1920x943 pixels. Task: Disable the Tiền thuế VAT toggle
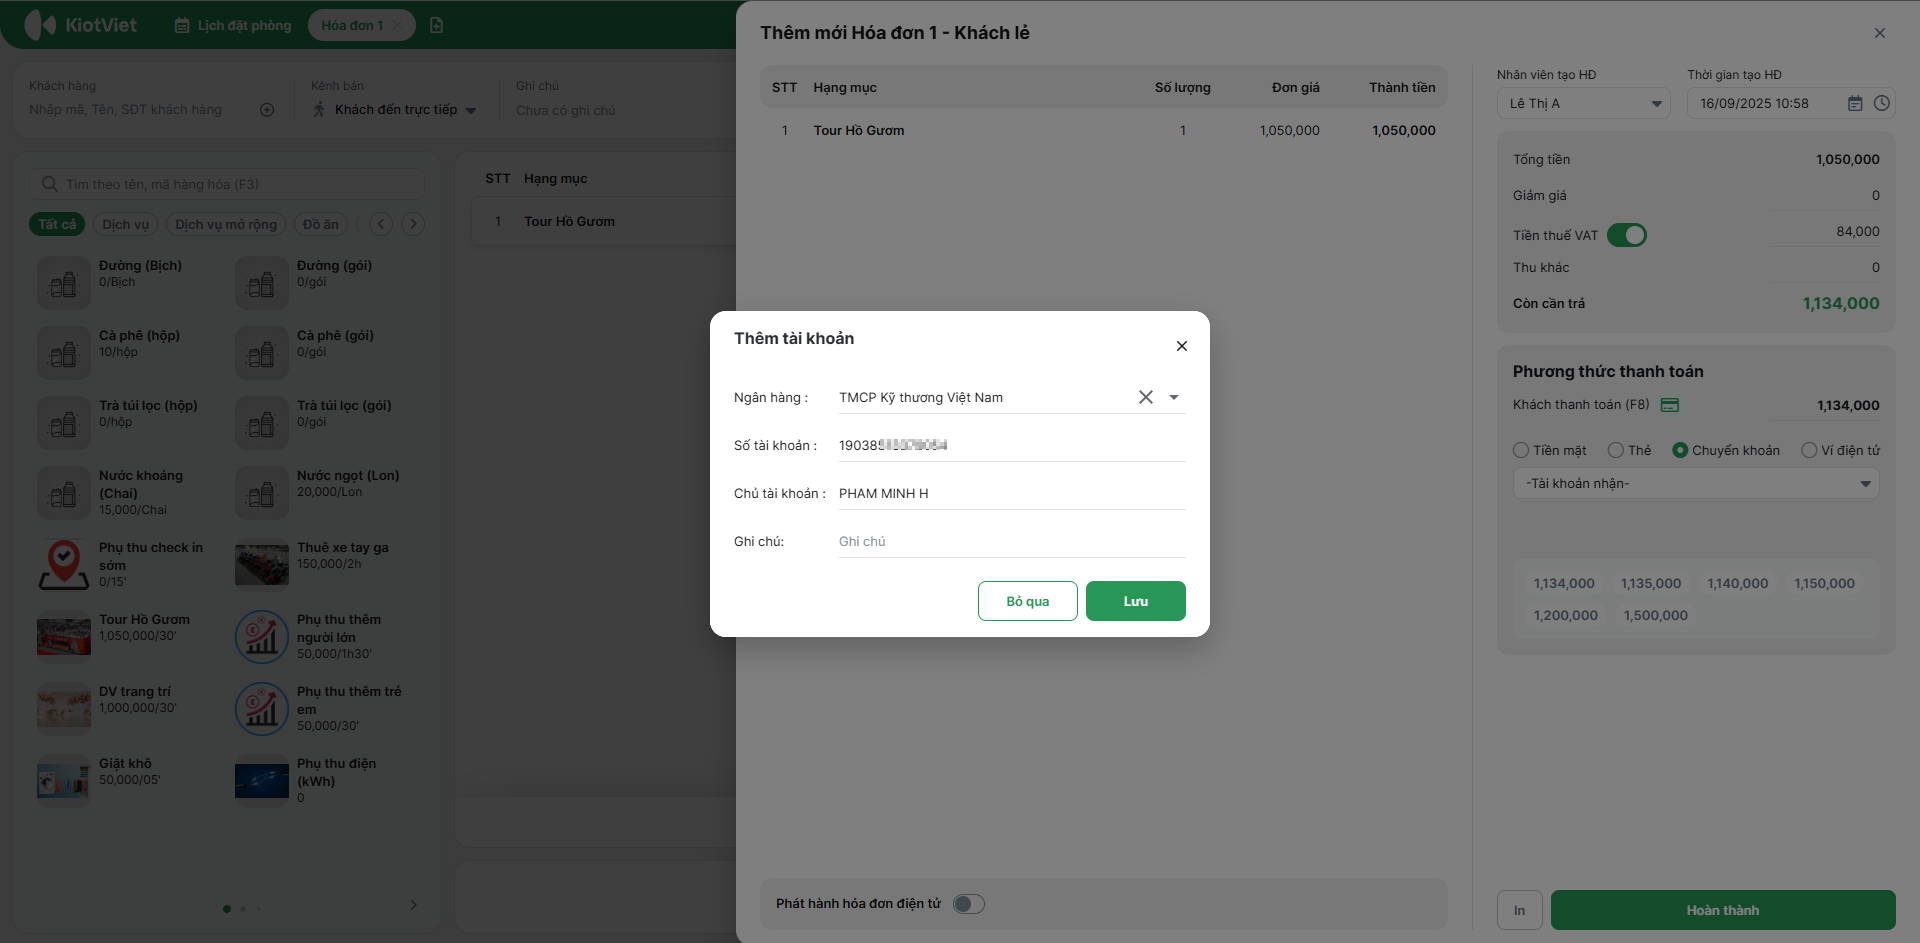click(1626, 235)
